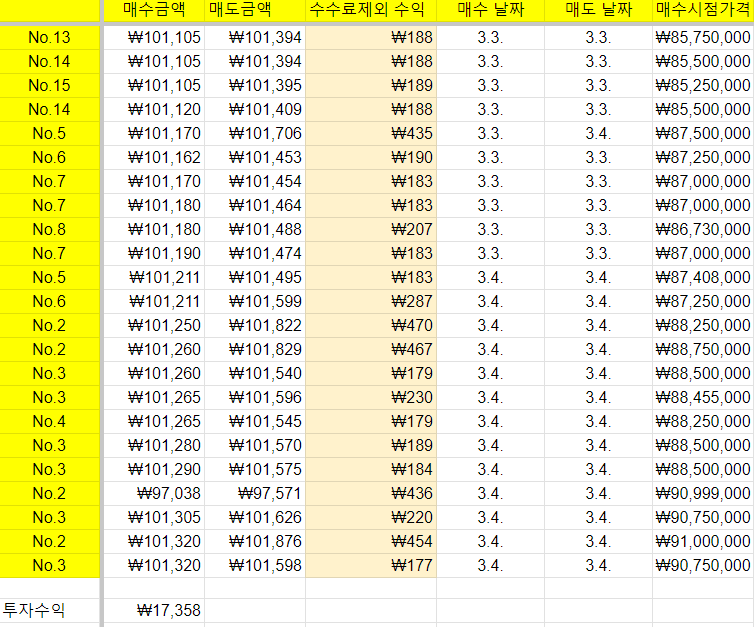Click the ₩101,474 cell
The width and height of the screenshot is (754, 627).
click(x=255, y=253)
